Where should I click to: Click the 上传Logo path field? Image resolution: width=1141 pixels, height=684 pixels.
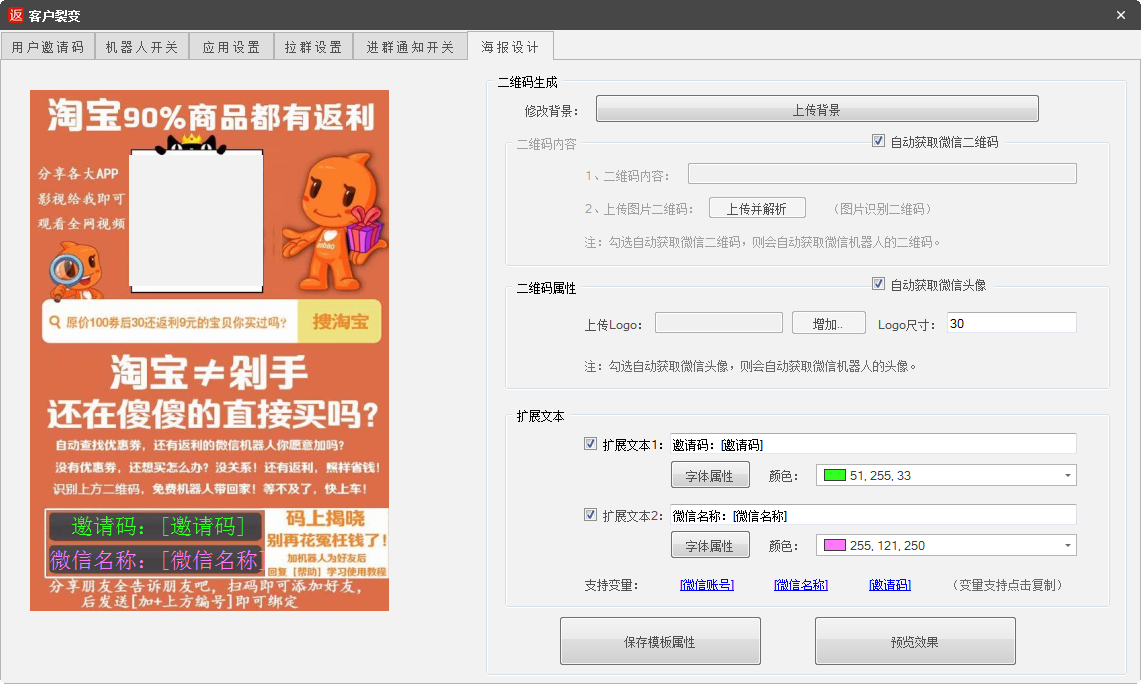(718, 323)
